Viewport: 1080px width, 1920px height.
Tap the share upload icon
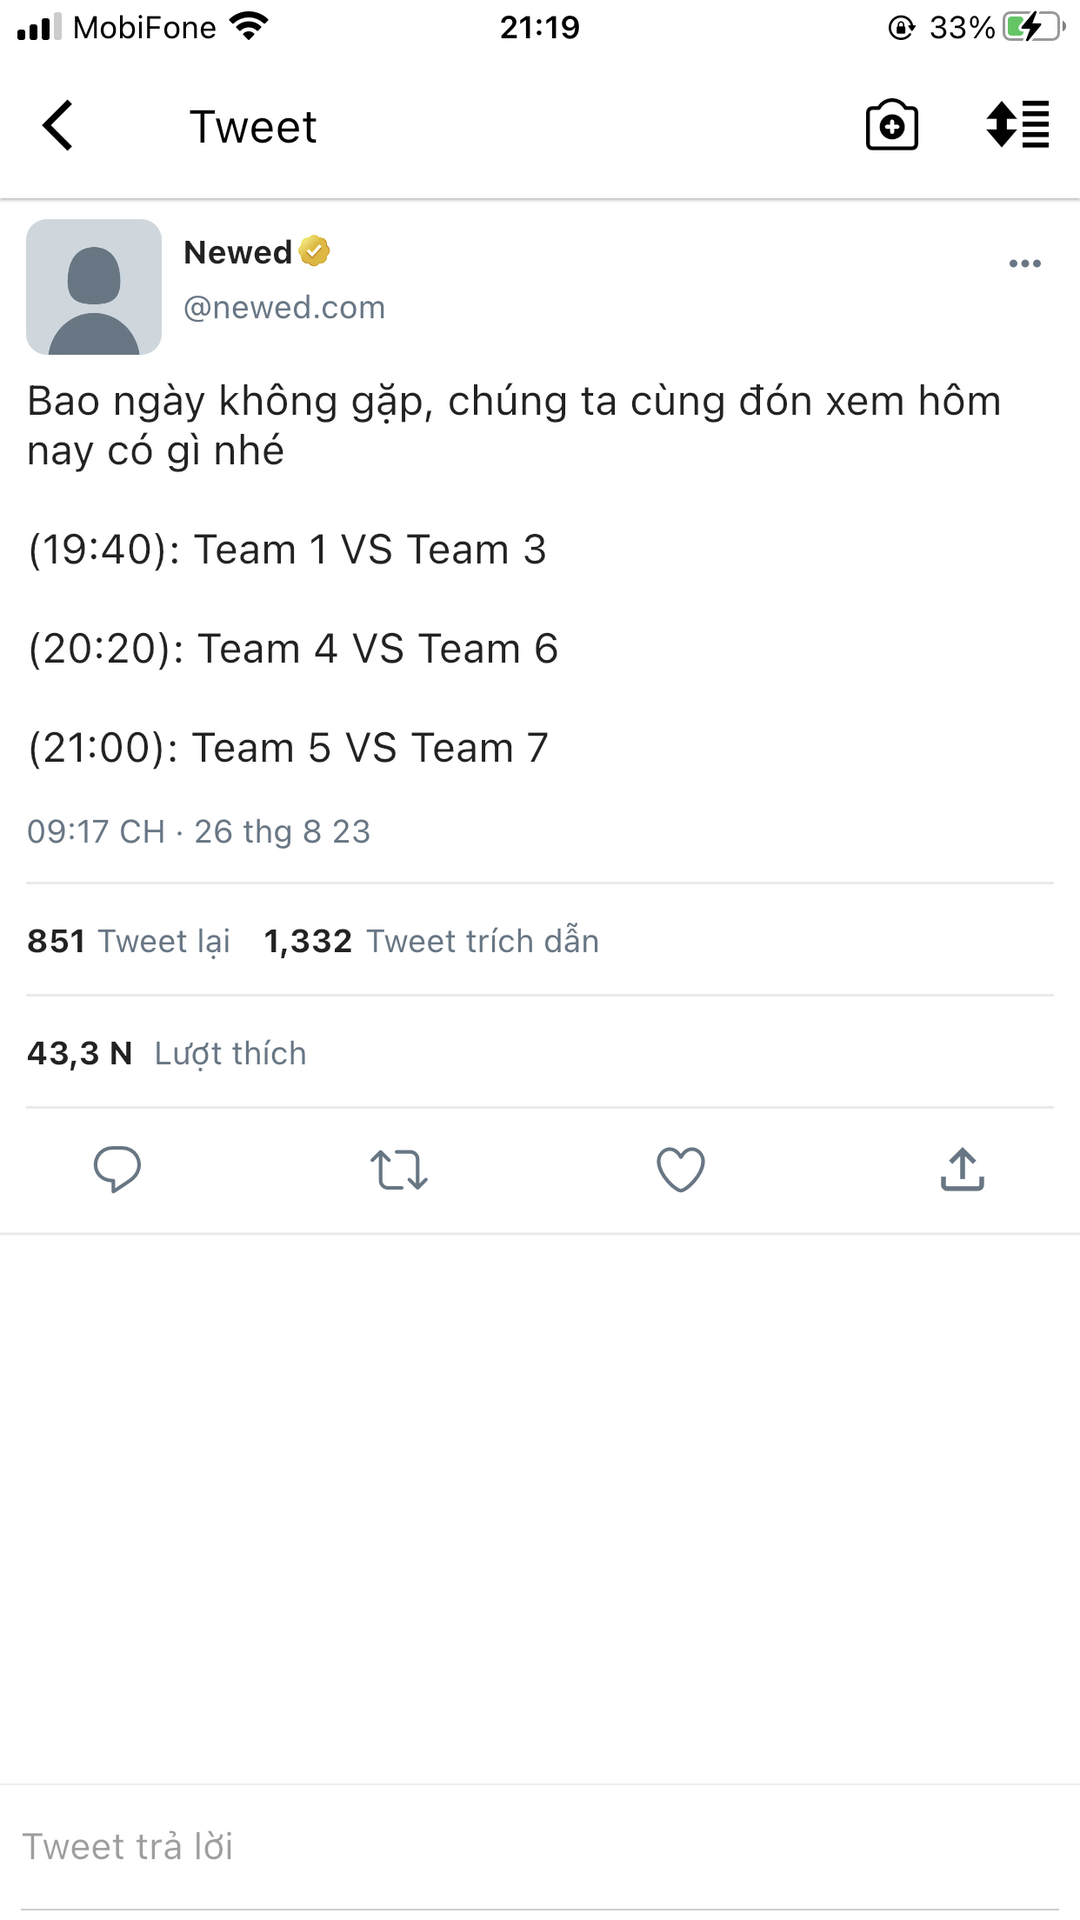[x=962, y=1169]
